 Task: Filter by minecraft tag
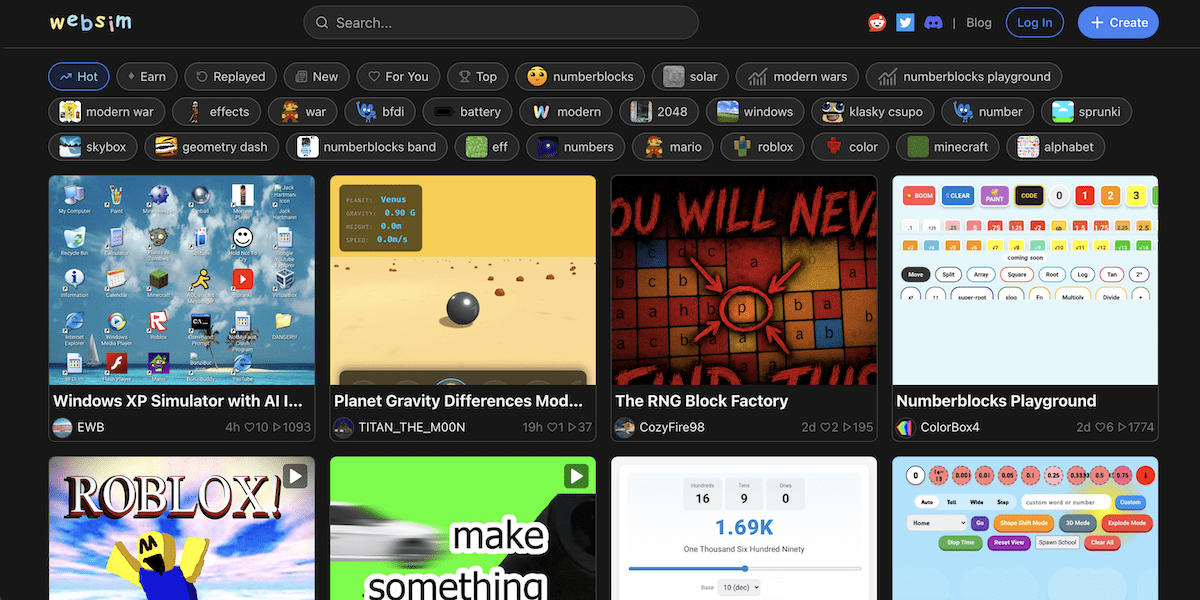948,146
